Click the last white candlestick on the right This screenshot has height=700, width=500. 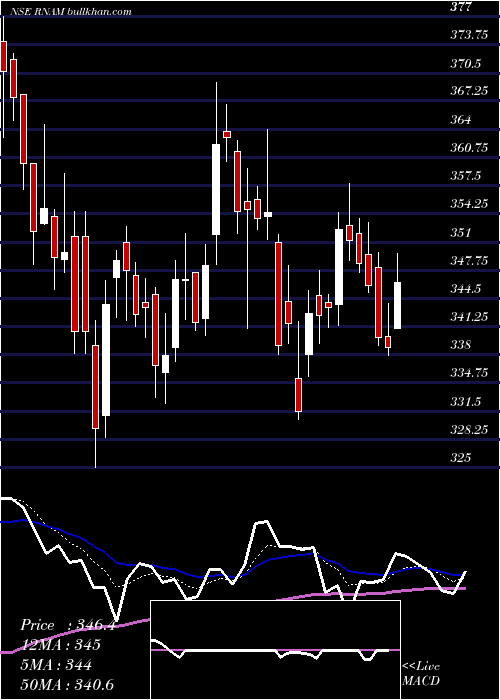pos(397,305)
